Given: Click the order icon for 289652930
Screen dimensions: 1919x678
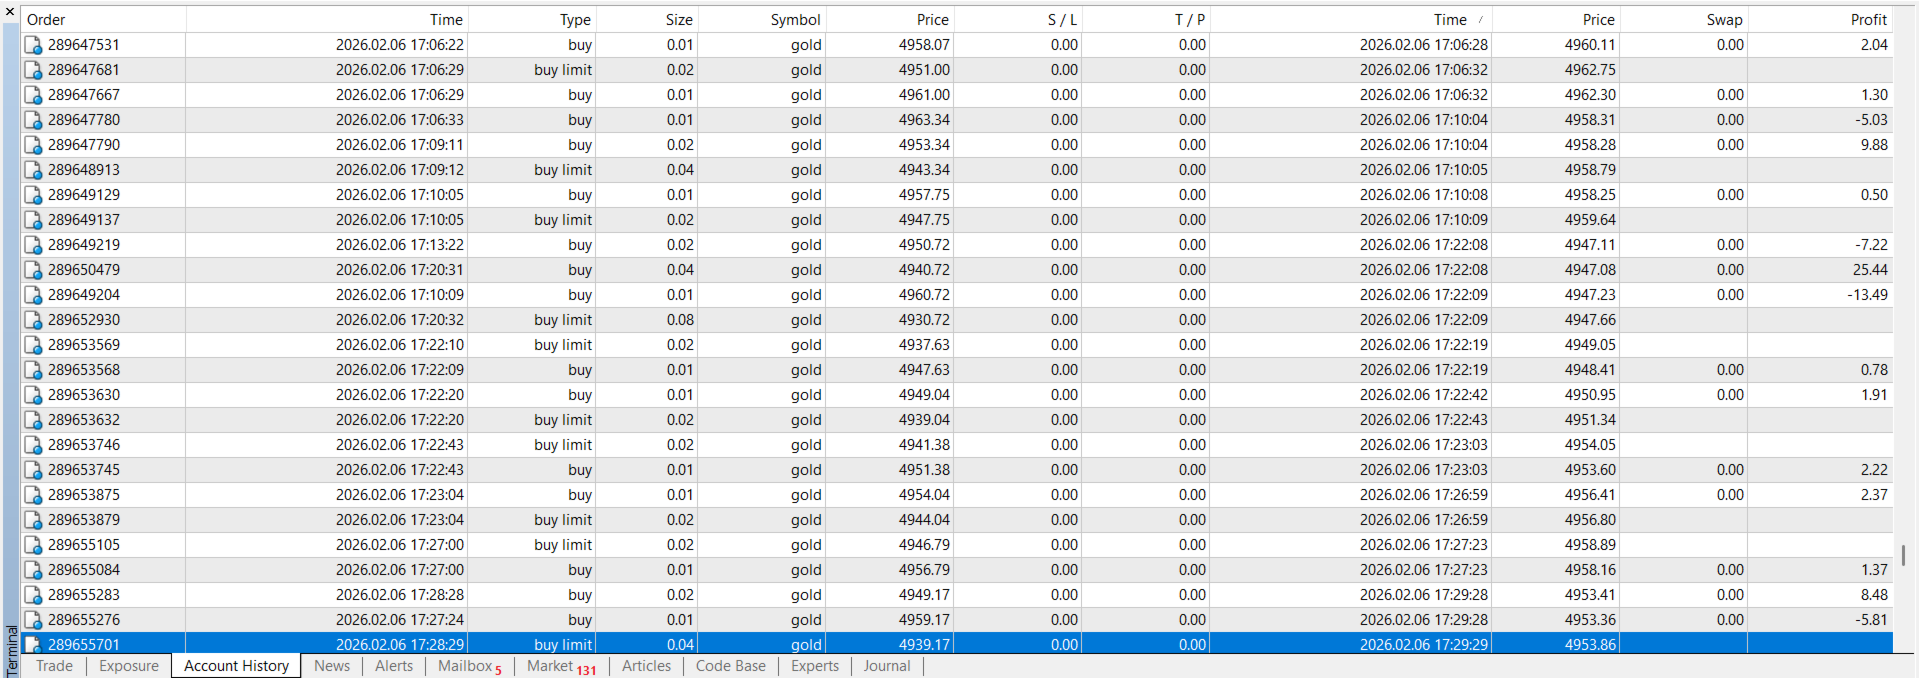Looking at the screenshot, I should tap(33, 320).
